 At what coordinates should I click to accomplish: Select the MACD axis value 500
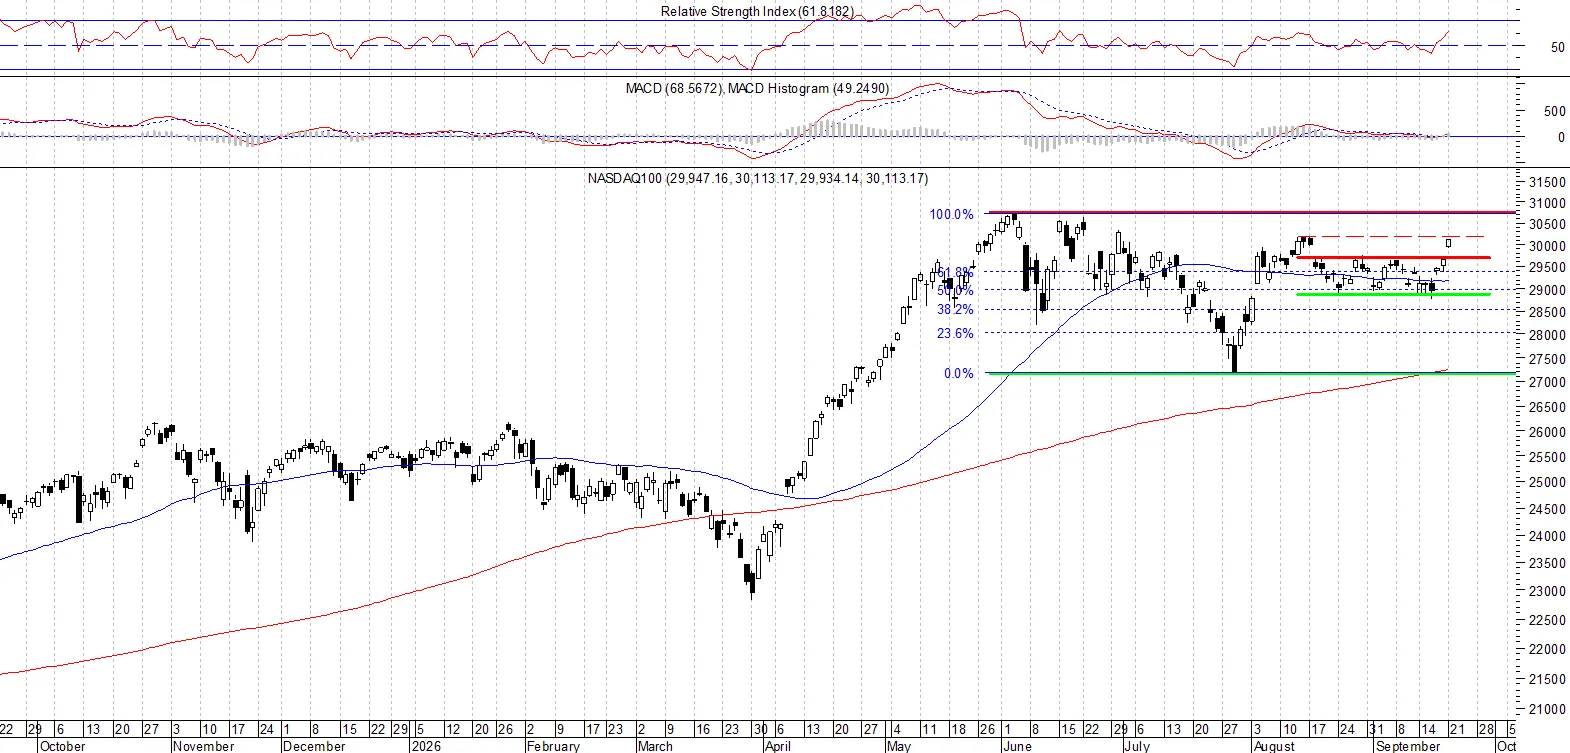(x=1554, y=111)
